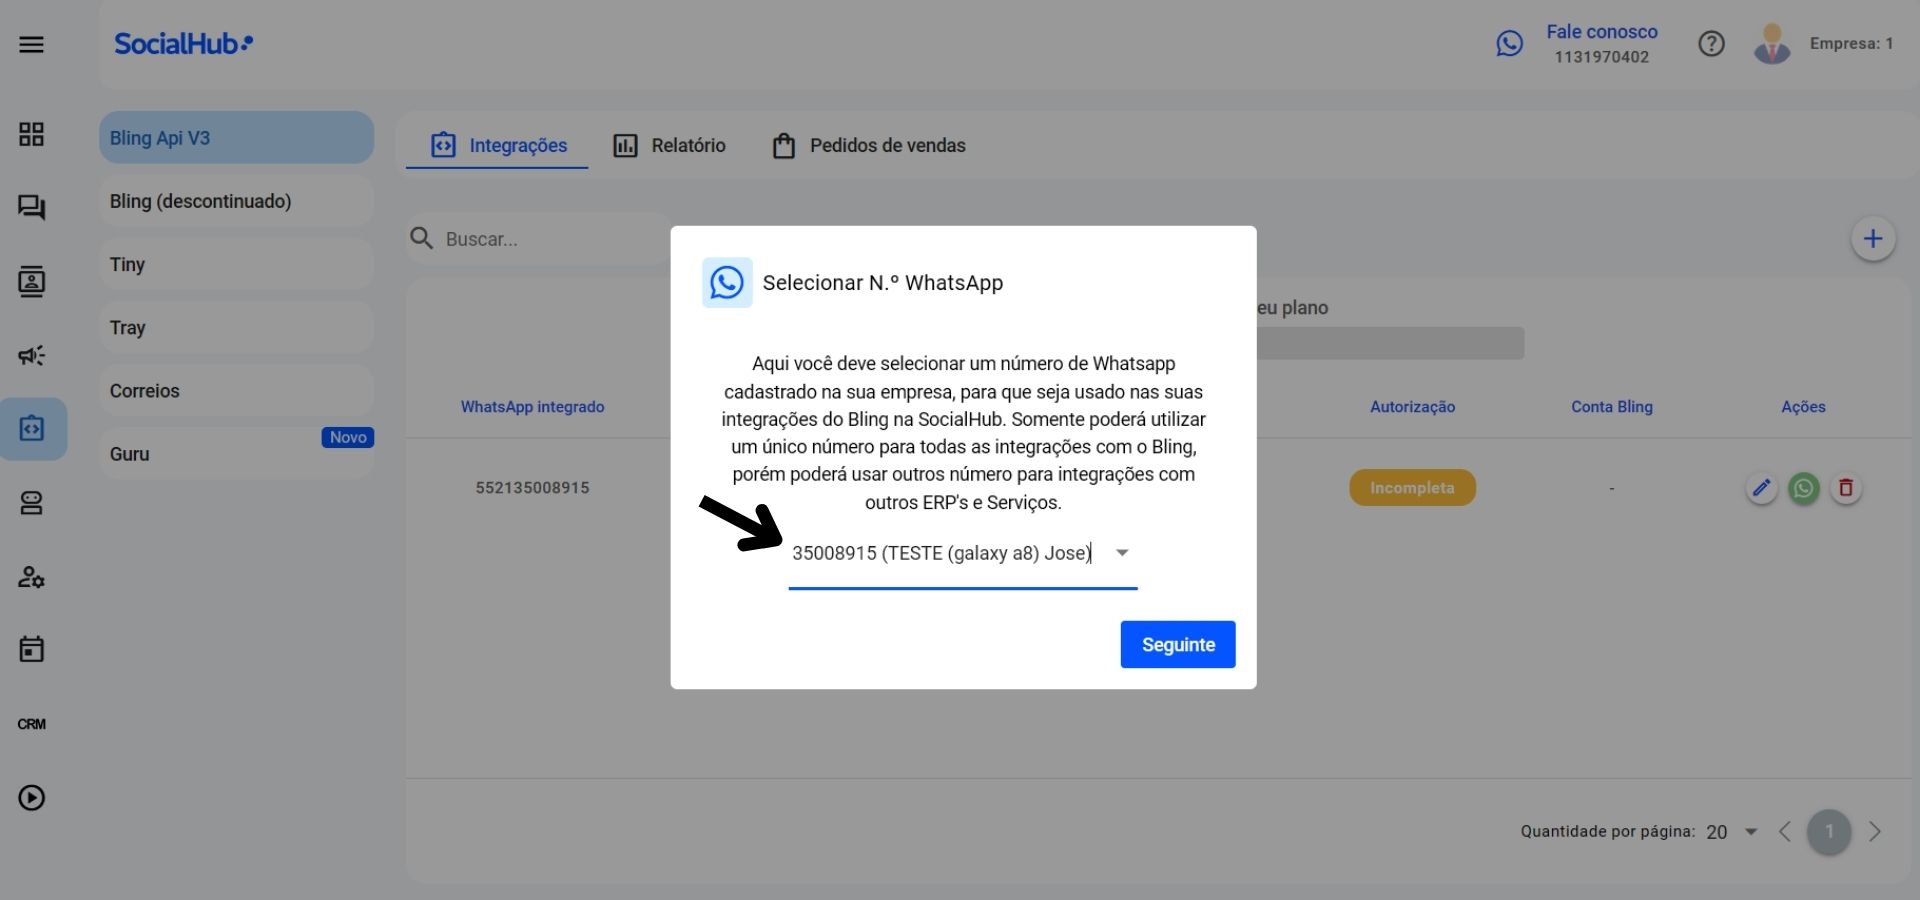Edit the integration using the pencil icon
Screen dimensions: 1920x900
(1762, 488)
